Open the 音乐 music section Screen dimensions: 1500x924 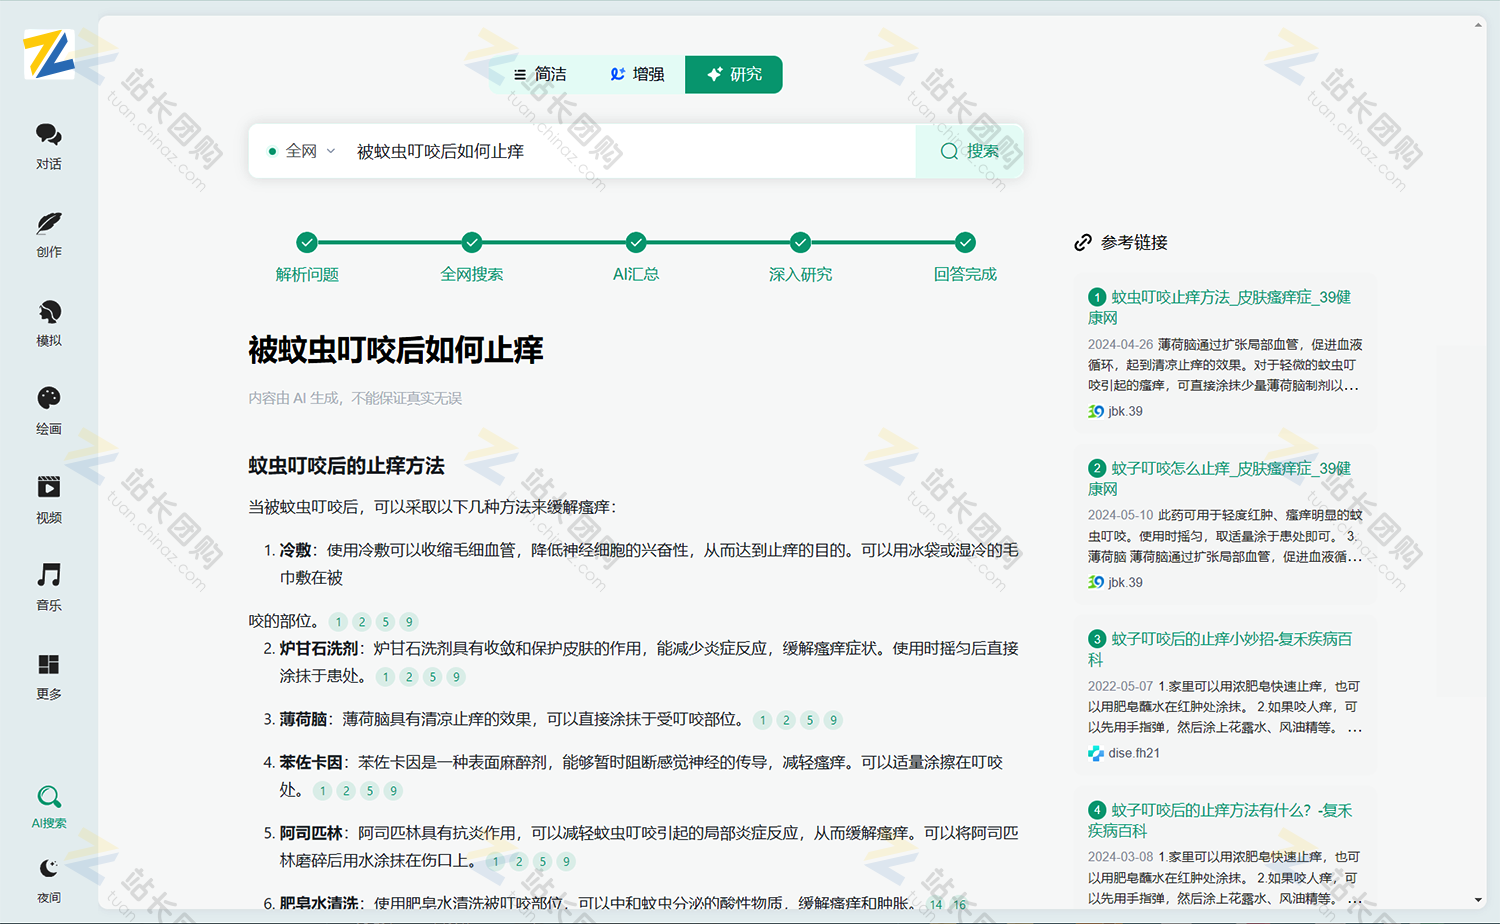(49, 588)
